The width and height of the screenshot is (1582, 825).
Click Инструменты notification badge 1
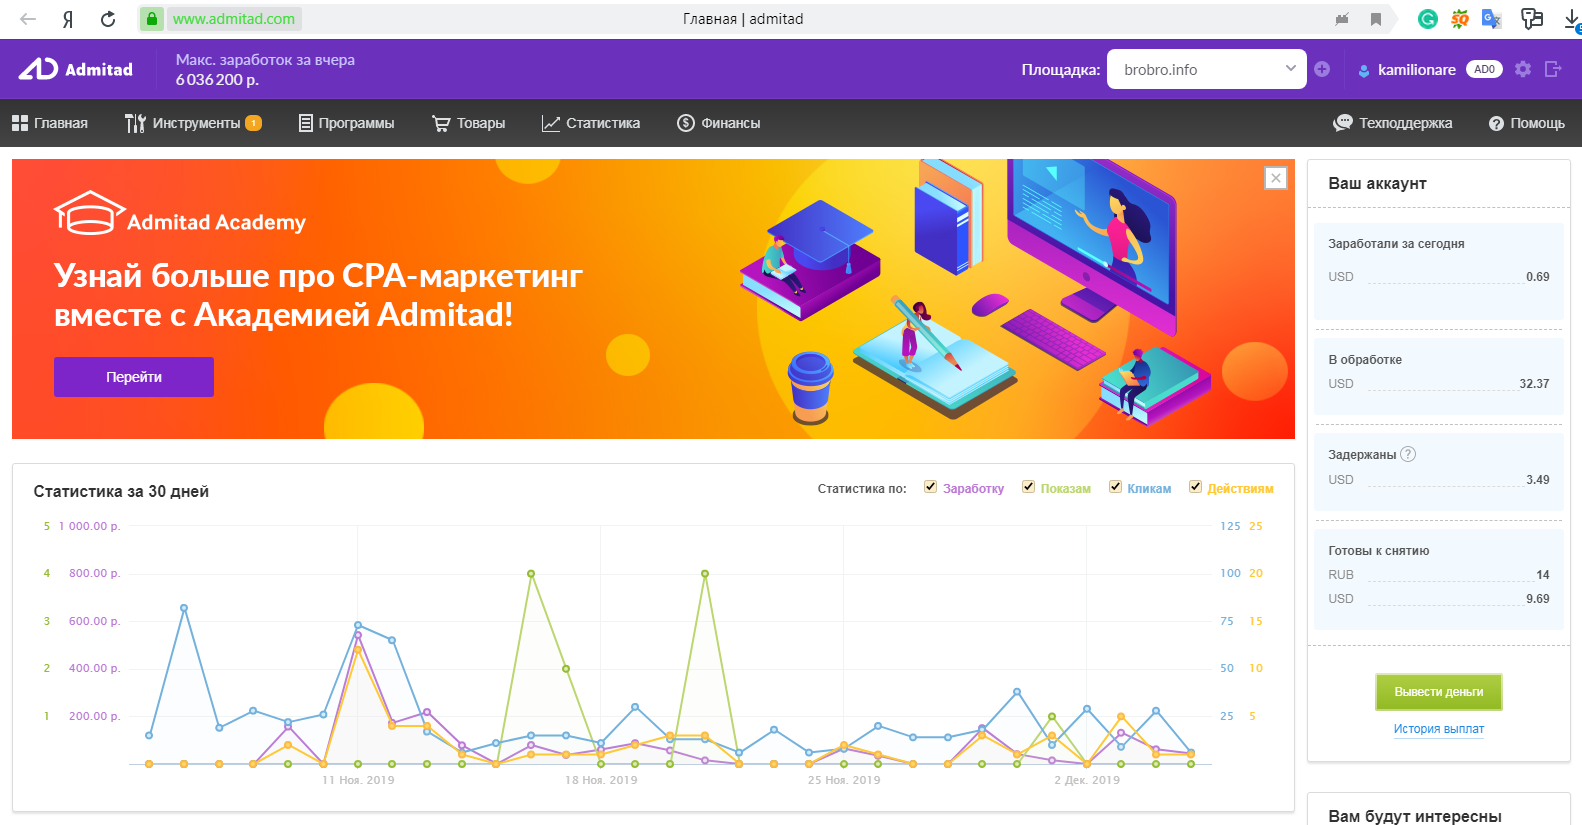[254, 123]
